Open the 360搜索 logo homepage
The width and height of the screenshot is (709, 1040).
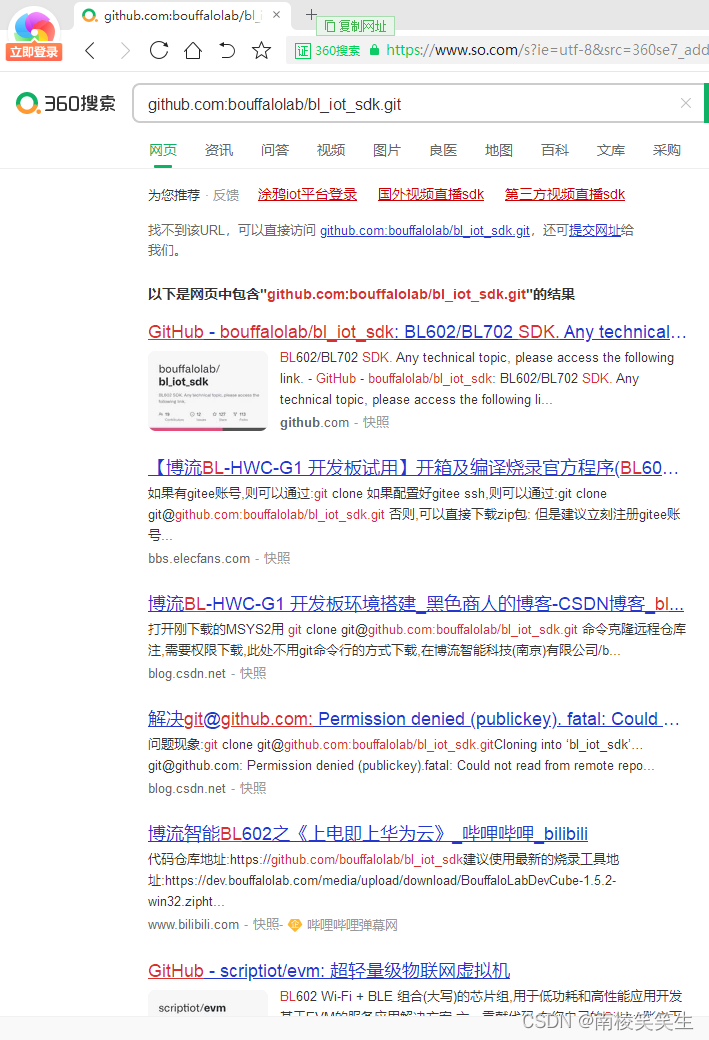coord(66,103)
